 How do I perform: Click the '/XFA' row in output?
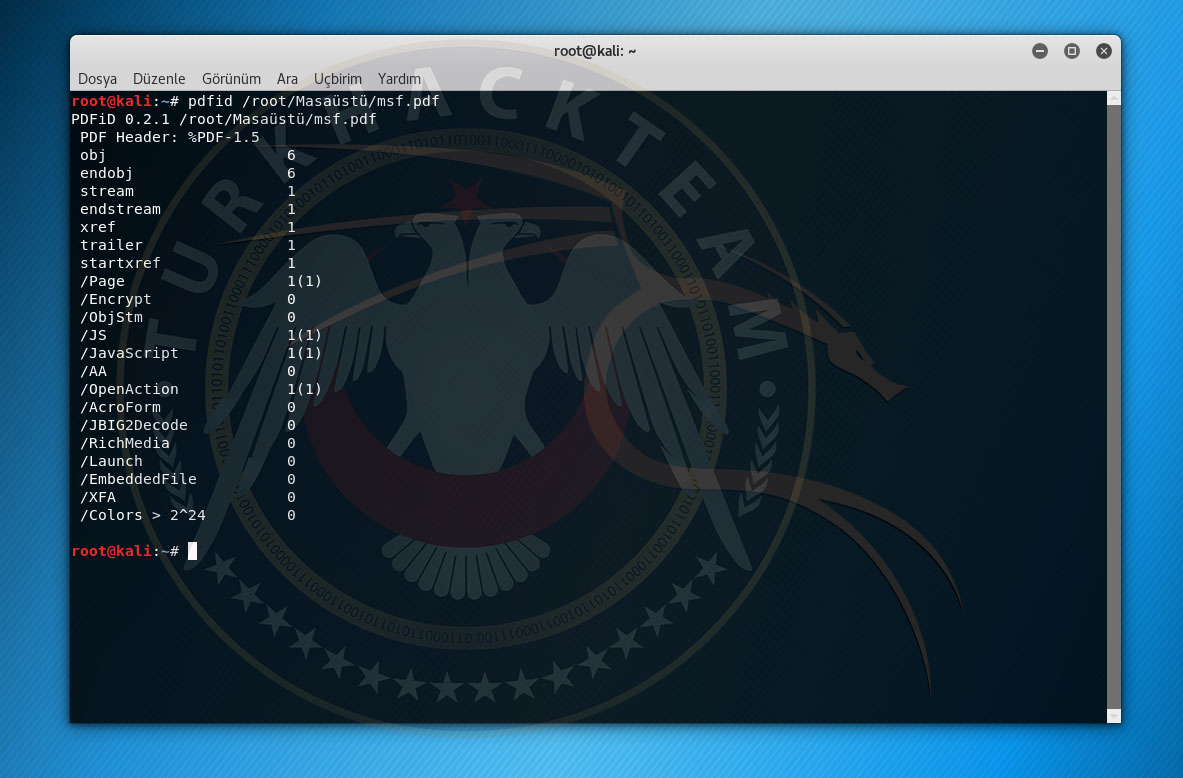pos(187,497)
